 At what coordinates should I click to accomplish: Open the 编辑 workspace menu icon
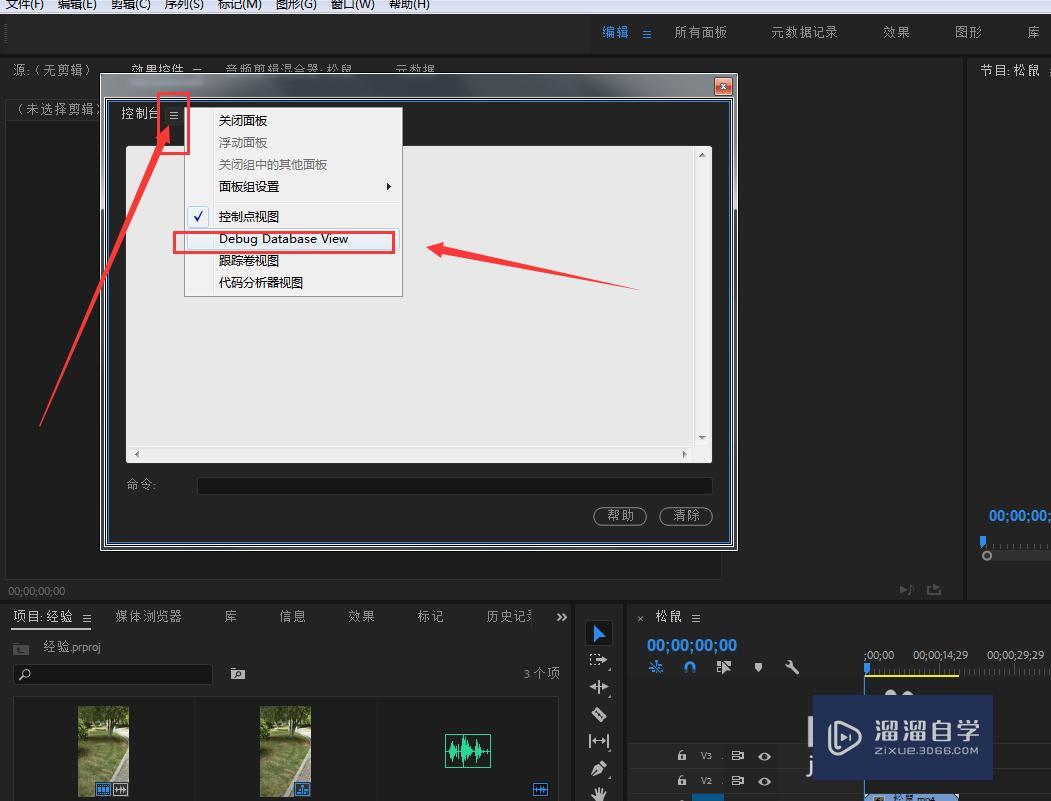click(x=647, y=34)
